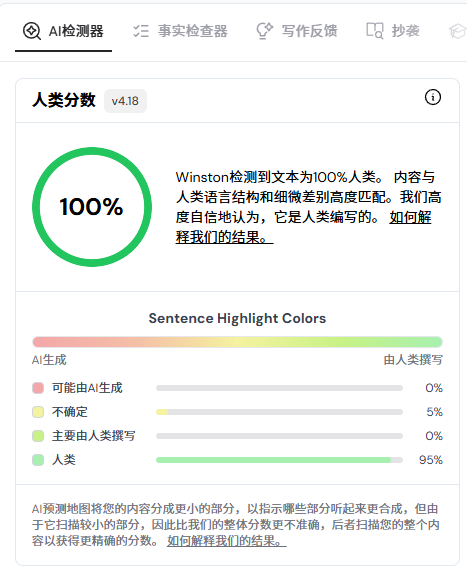Image resolution: width=467 pixels, height=571 pixels.
Task: Click the AI检测器 magnifier icon
Action: click(32, 31)
